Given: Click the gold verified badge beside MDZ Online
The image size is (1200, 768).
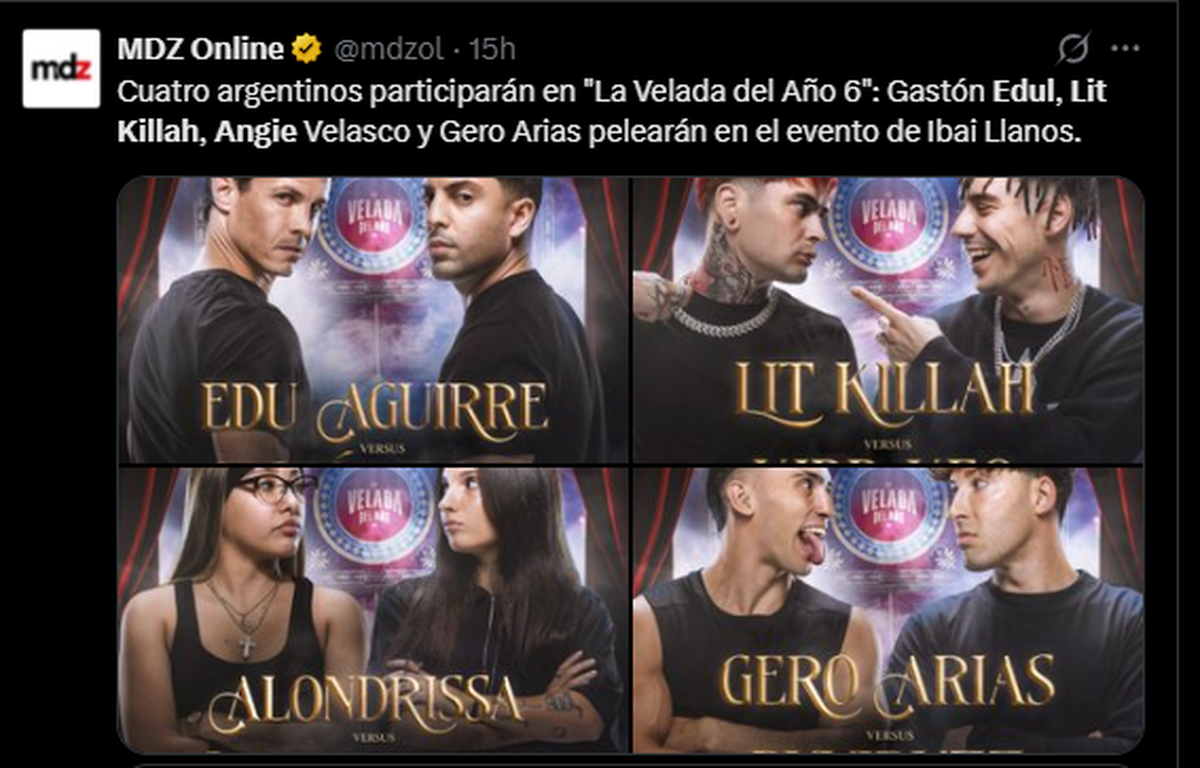Looking at the screenshot, I should [x=306, y=48].
